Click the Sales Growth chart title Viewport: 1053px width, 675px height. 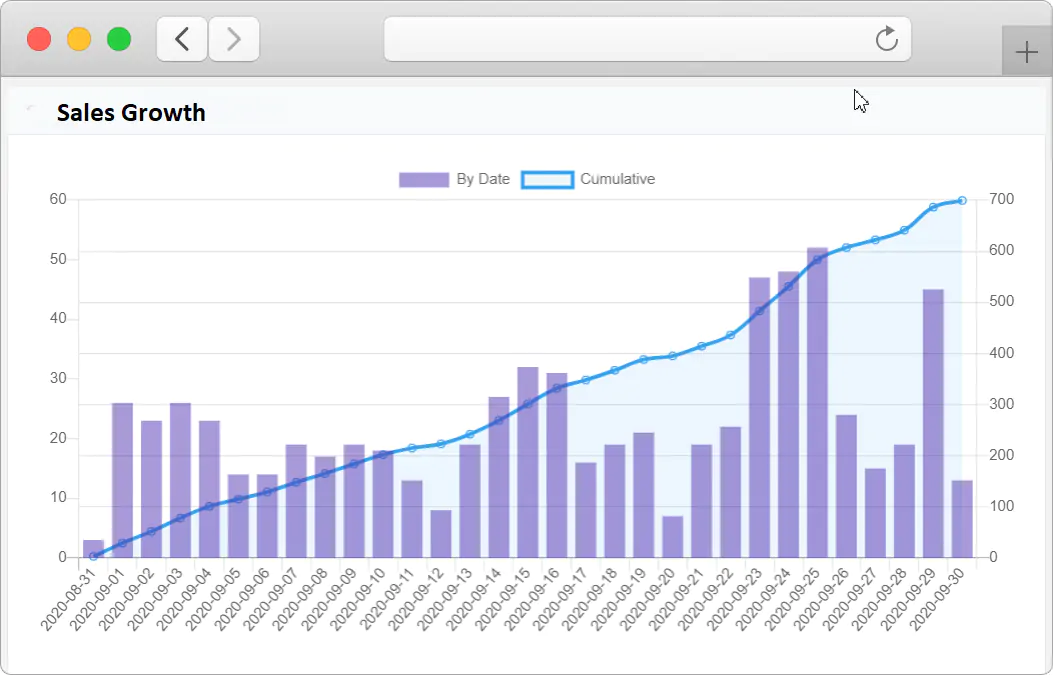tap(131, 113)
